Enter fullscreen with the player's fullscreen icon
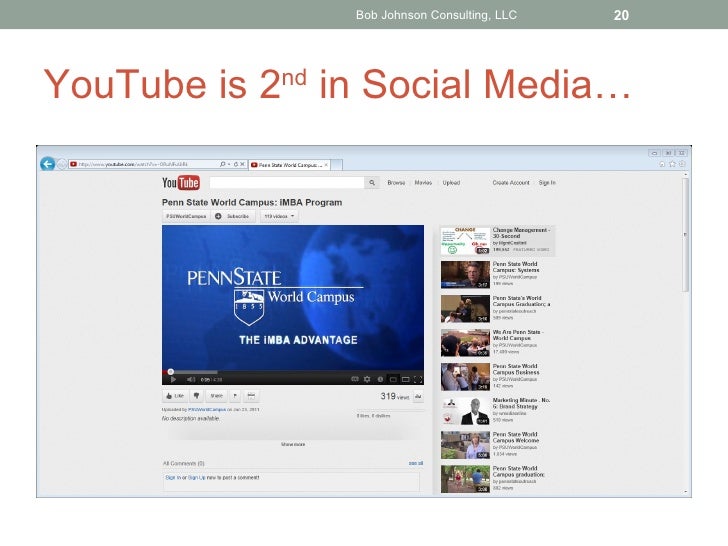The image size is (728, 546). pos(418,379)
